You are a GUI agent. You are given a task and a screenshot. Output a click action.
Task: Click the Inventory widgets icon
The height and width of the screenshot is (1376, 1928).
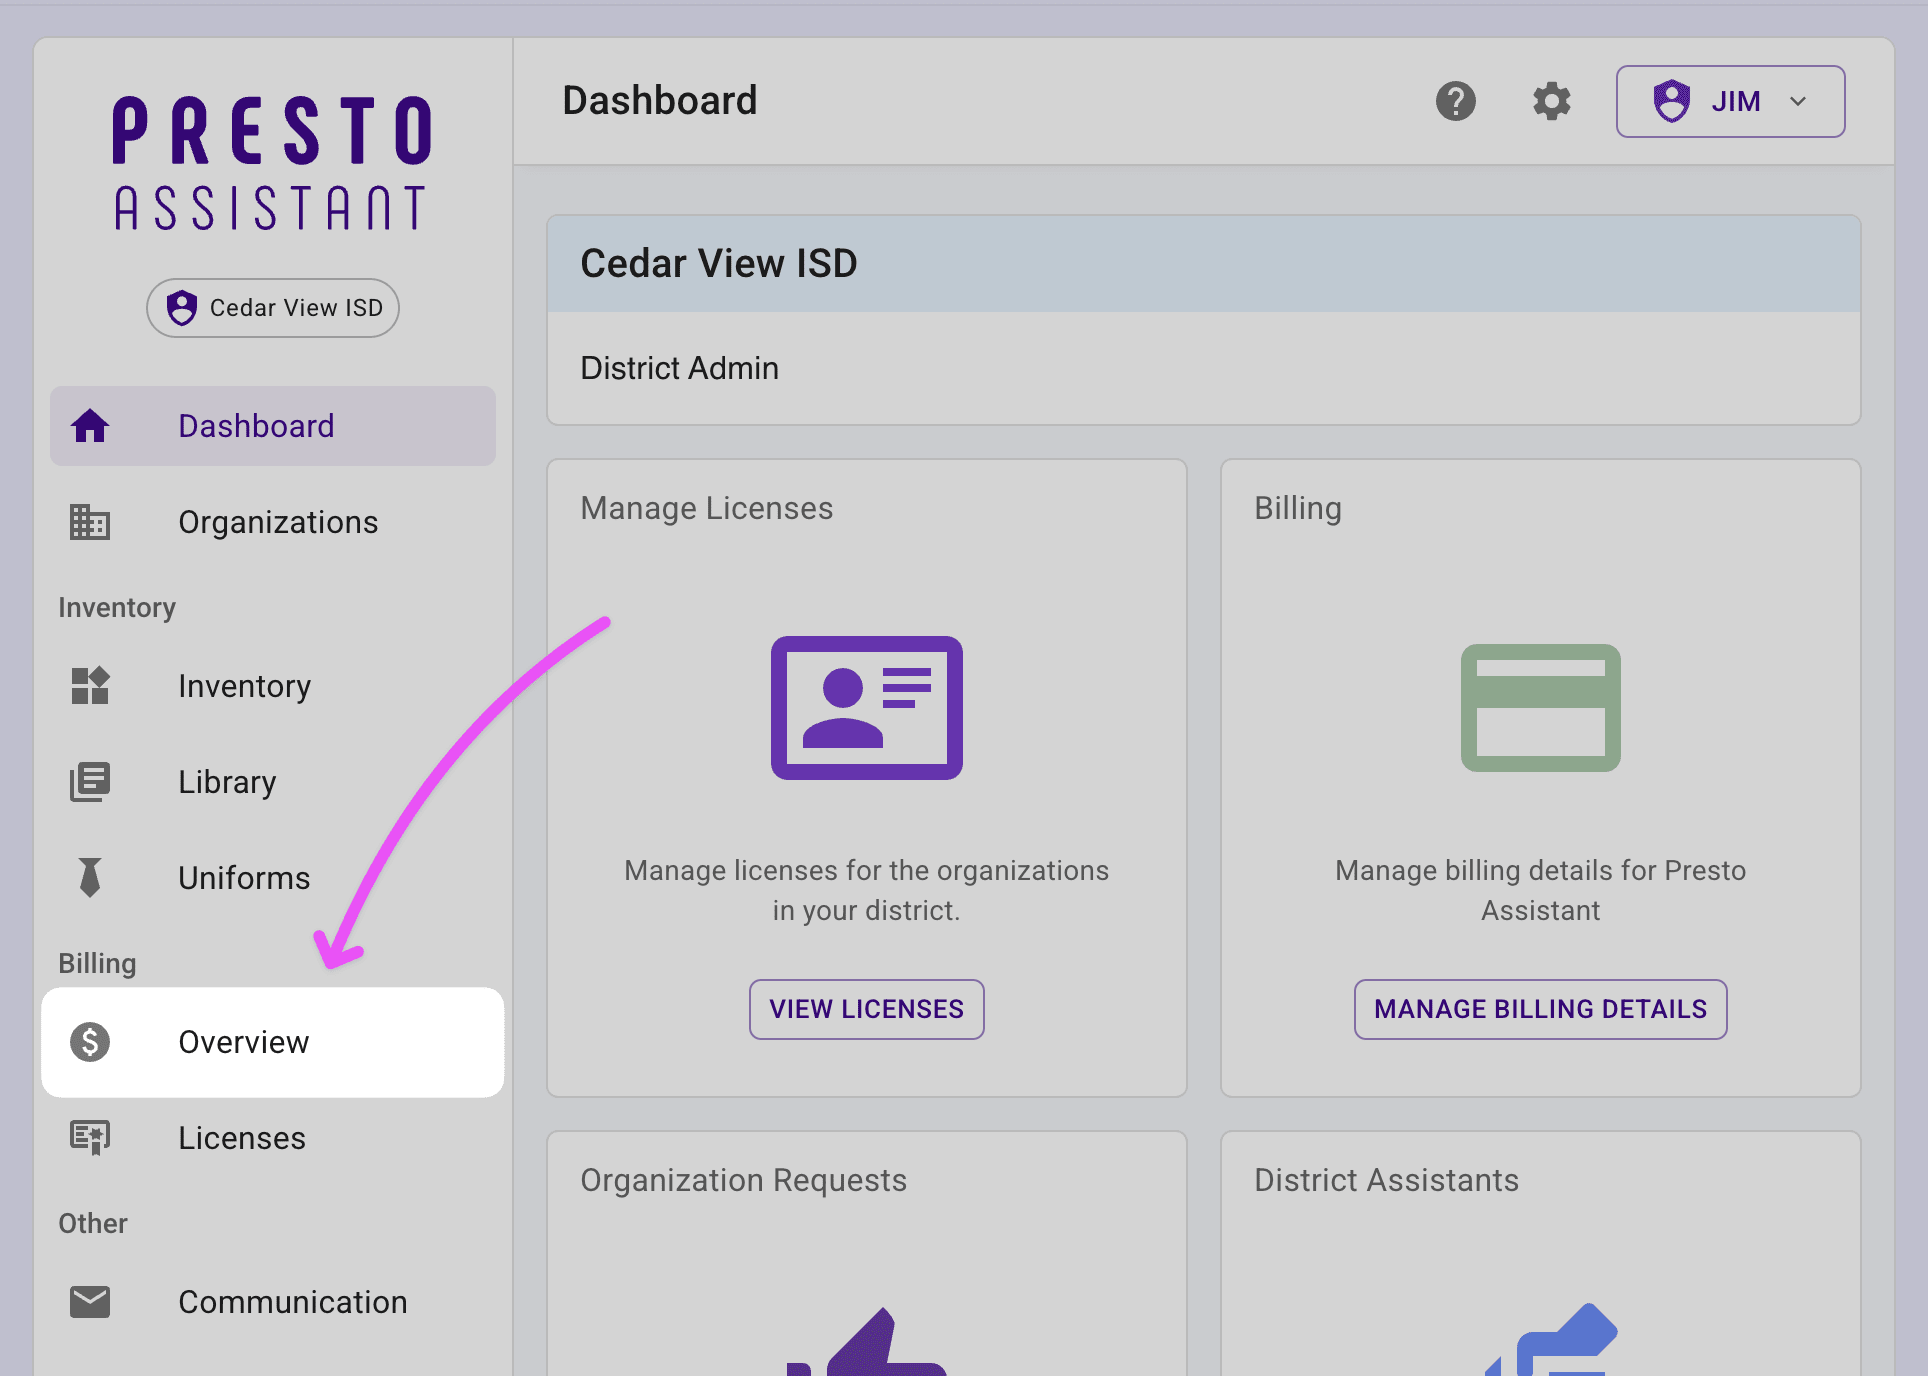tap(90, 686)
